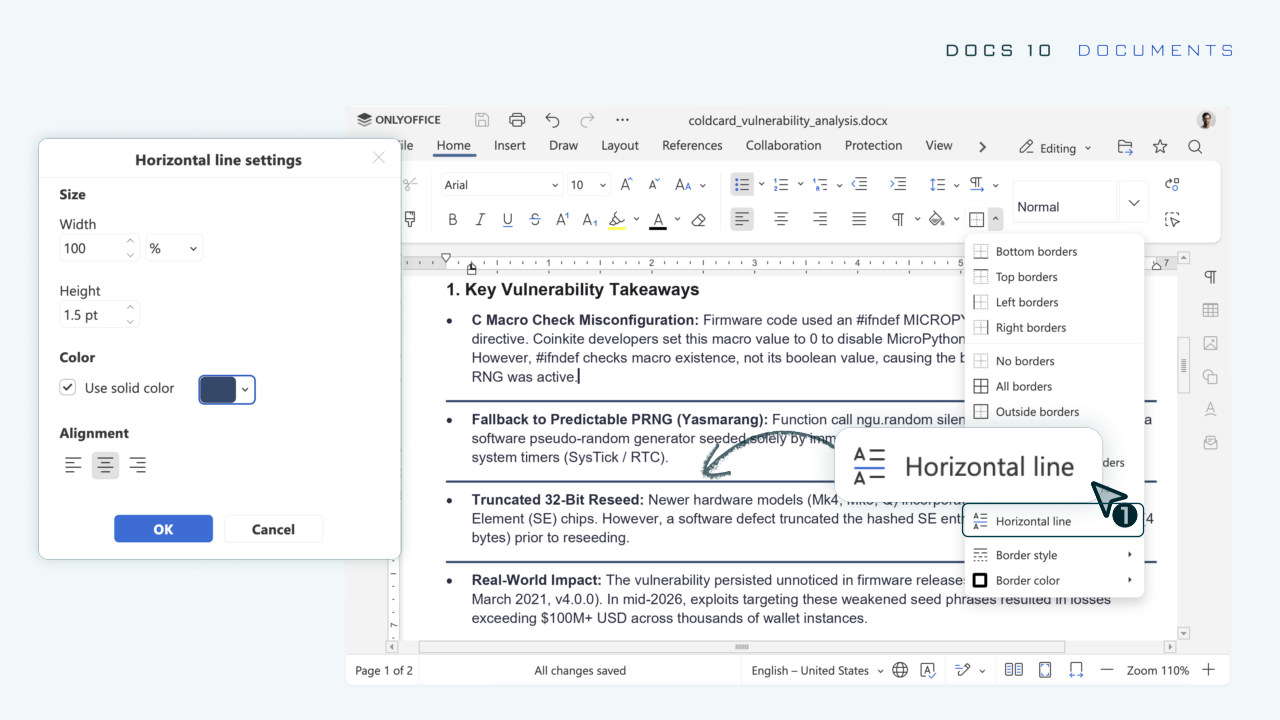Open the horizontal line color picker

tap(227, 389)
